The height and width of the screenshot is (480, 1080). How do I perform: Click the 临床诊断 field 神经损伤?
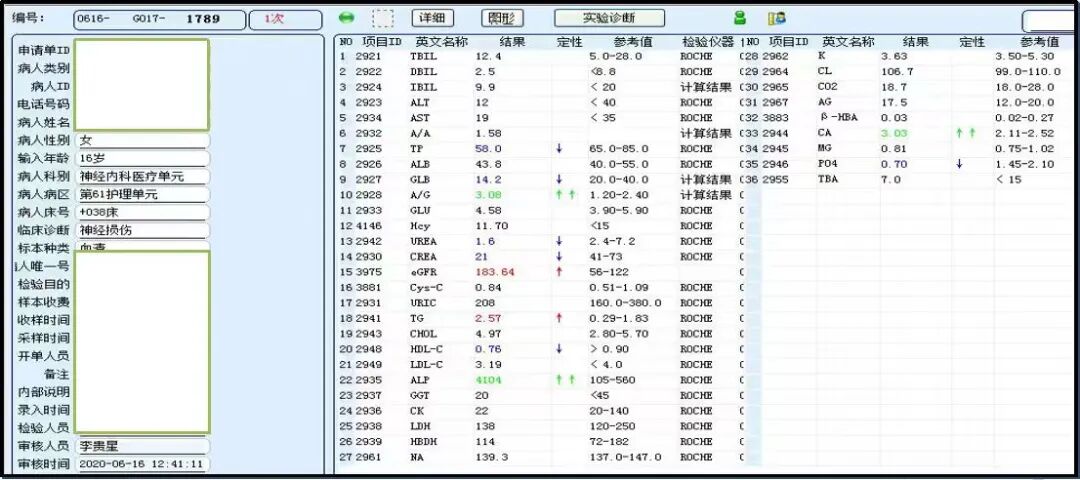[x=141, y=230]
